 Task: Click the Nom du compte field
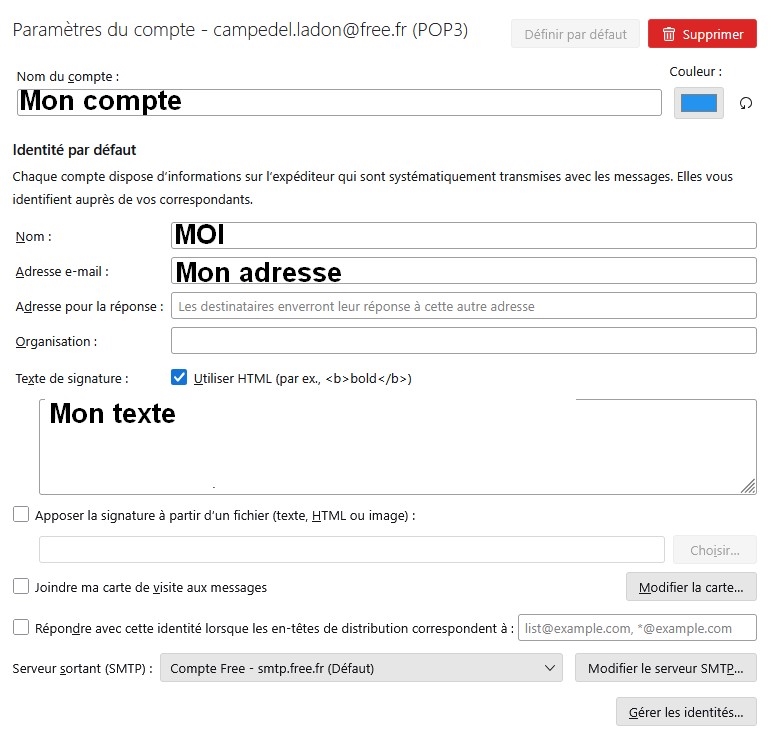point(339,102)
